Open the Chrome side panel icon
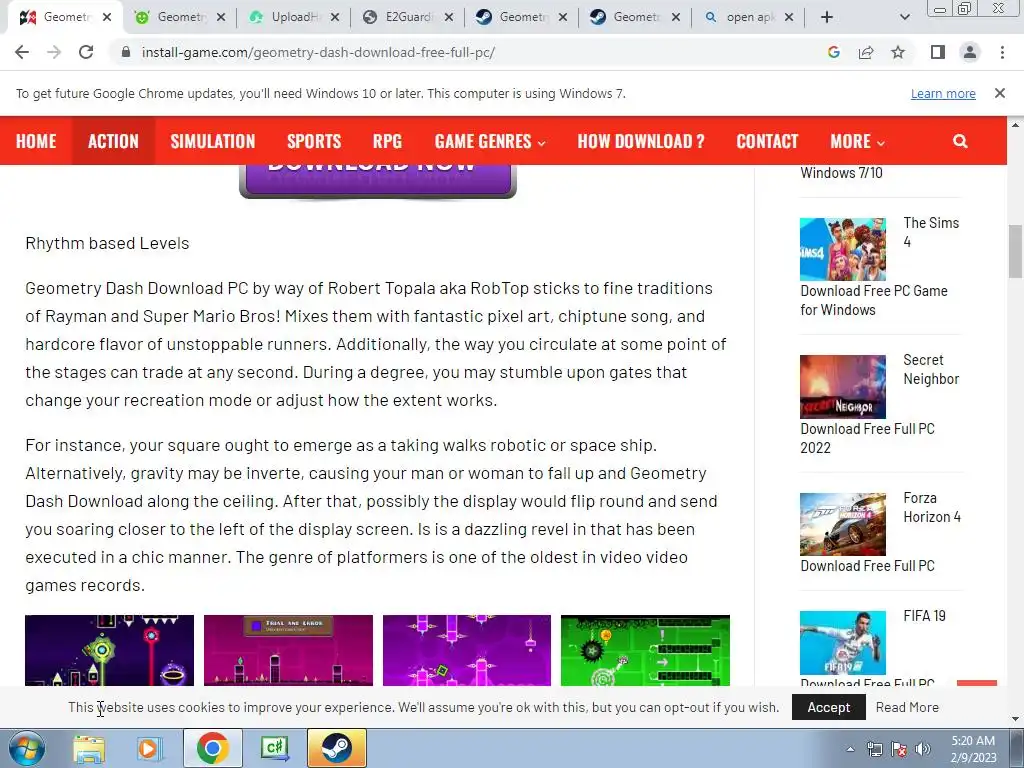 pos(938,52)
